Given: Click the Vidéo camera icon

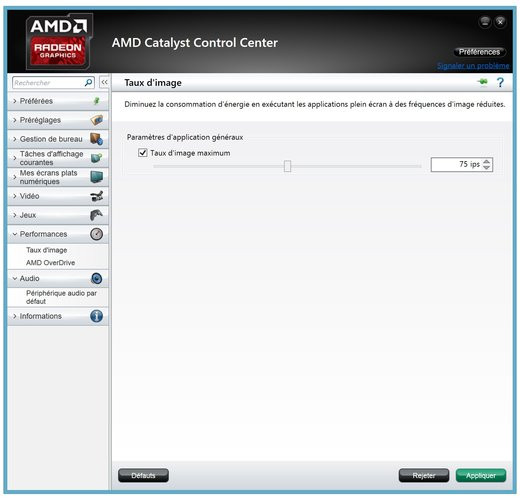Looking at the screenshot, I should pos(96,196).
